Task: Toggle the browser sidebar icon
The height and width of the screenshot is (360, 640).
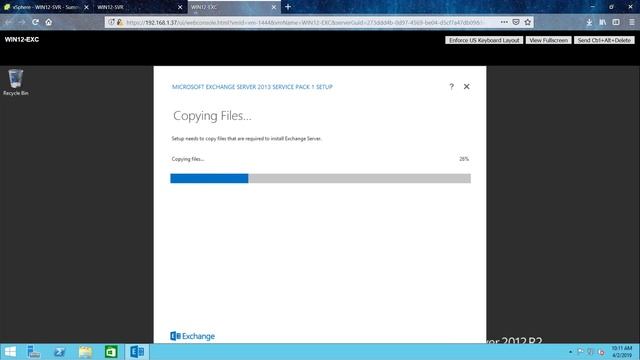Action: pos(616,22)
